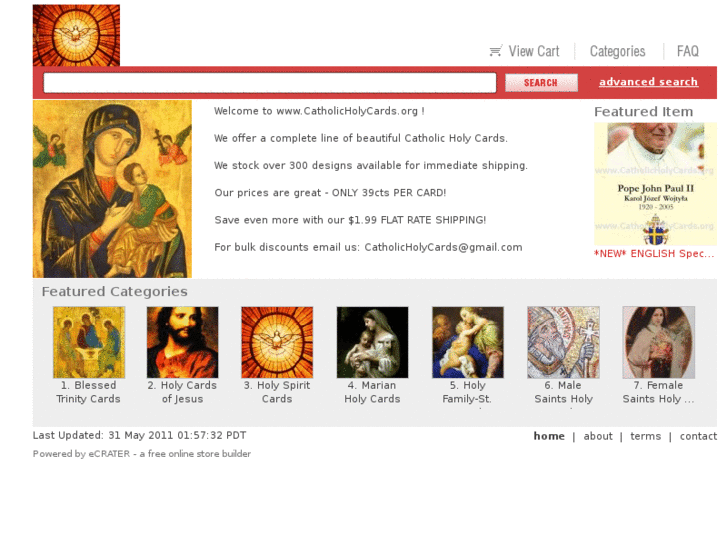Open Holy Family category image
The image size is (727, 545).
(468, 342)
